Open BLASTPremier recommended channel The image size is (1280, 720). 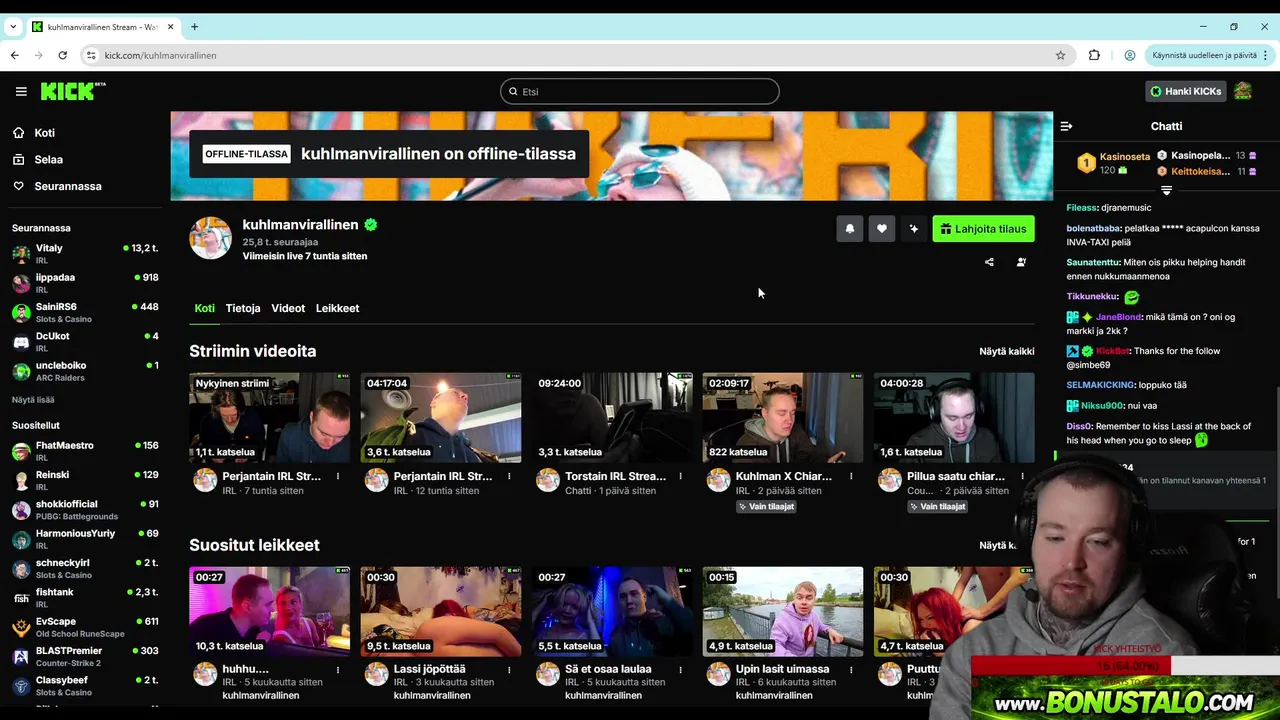[85, 656]
